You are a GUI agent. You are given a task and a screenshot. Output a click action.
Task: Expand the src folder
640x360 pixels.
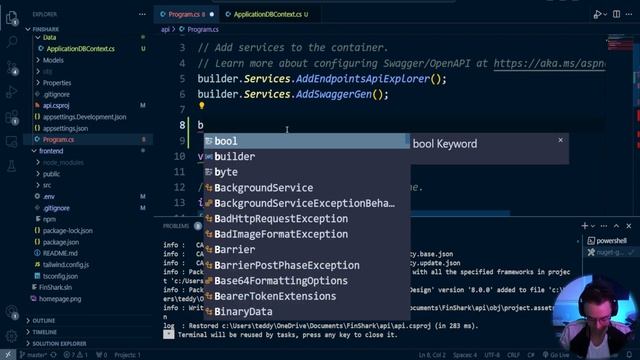click(x=47, y=185)
